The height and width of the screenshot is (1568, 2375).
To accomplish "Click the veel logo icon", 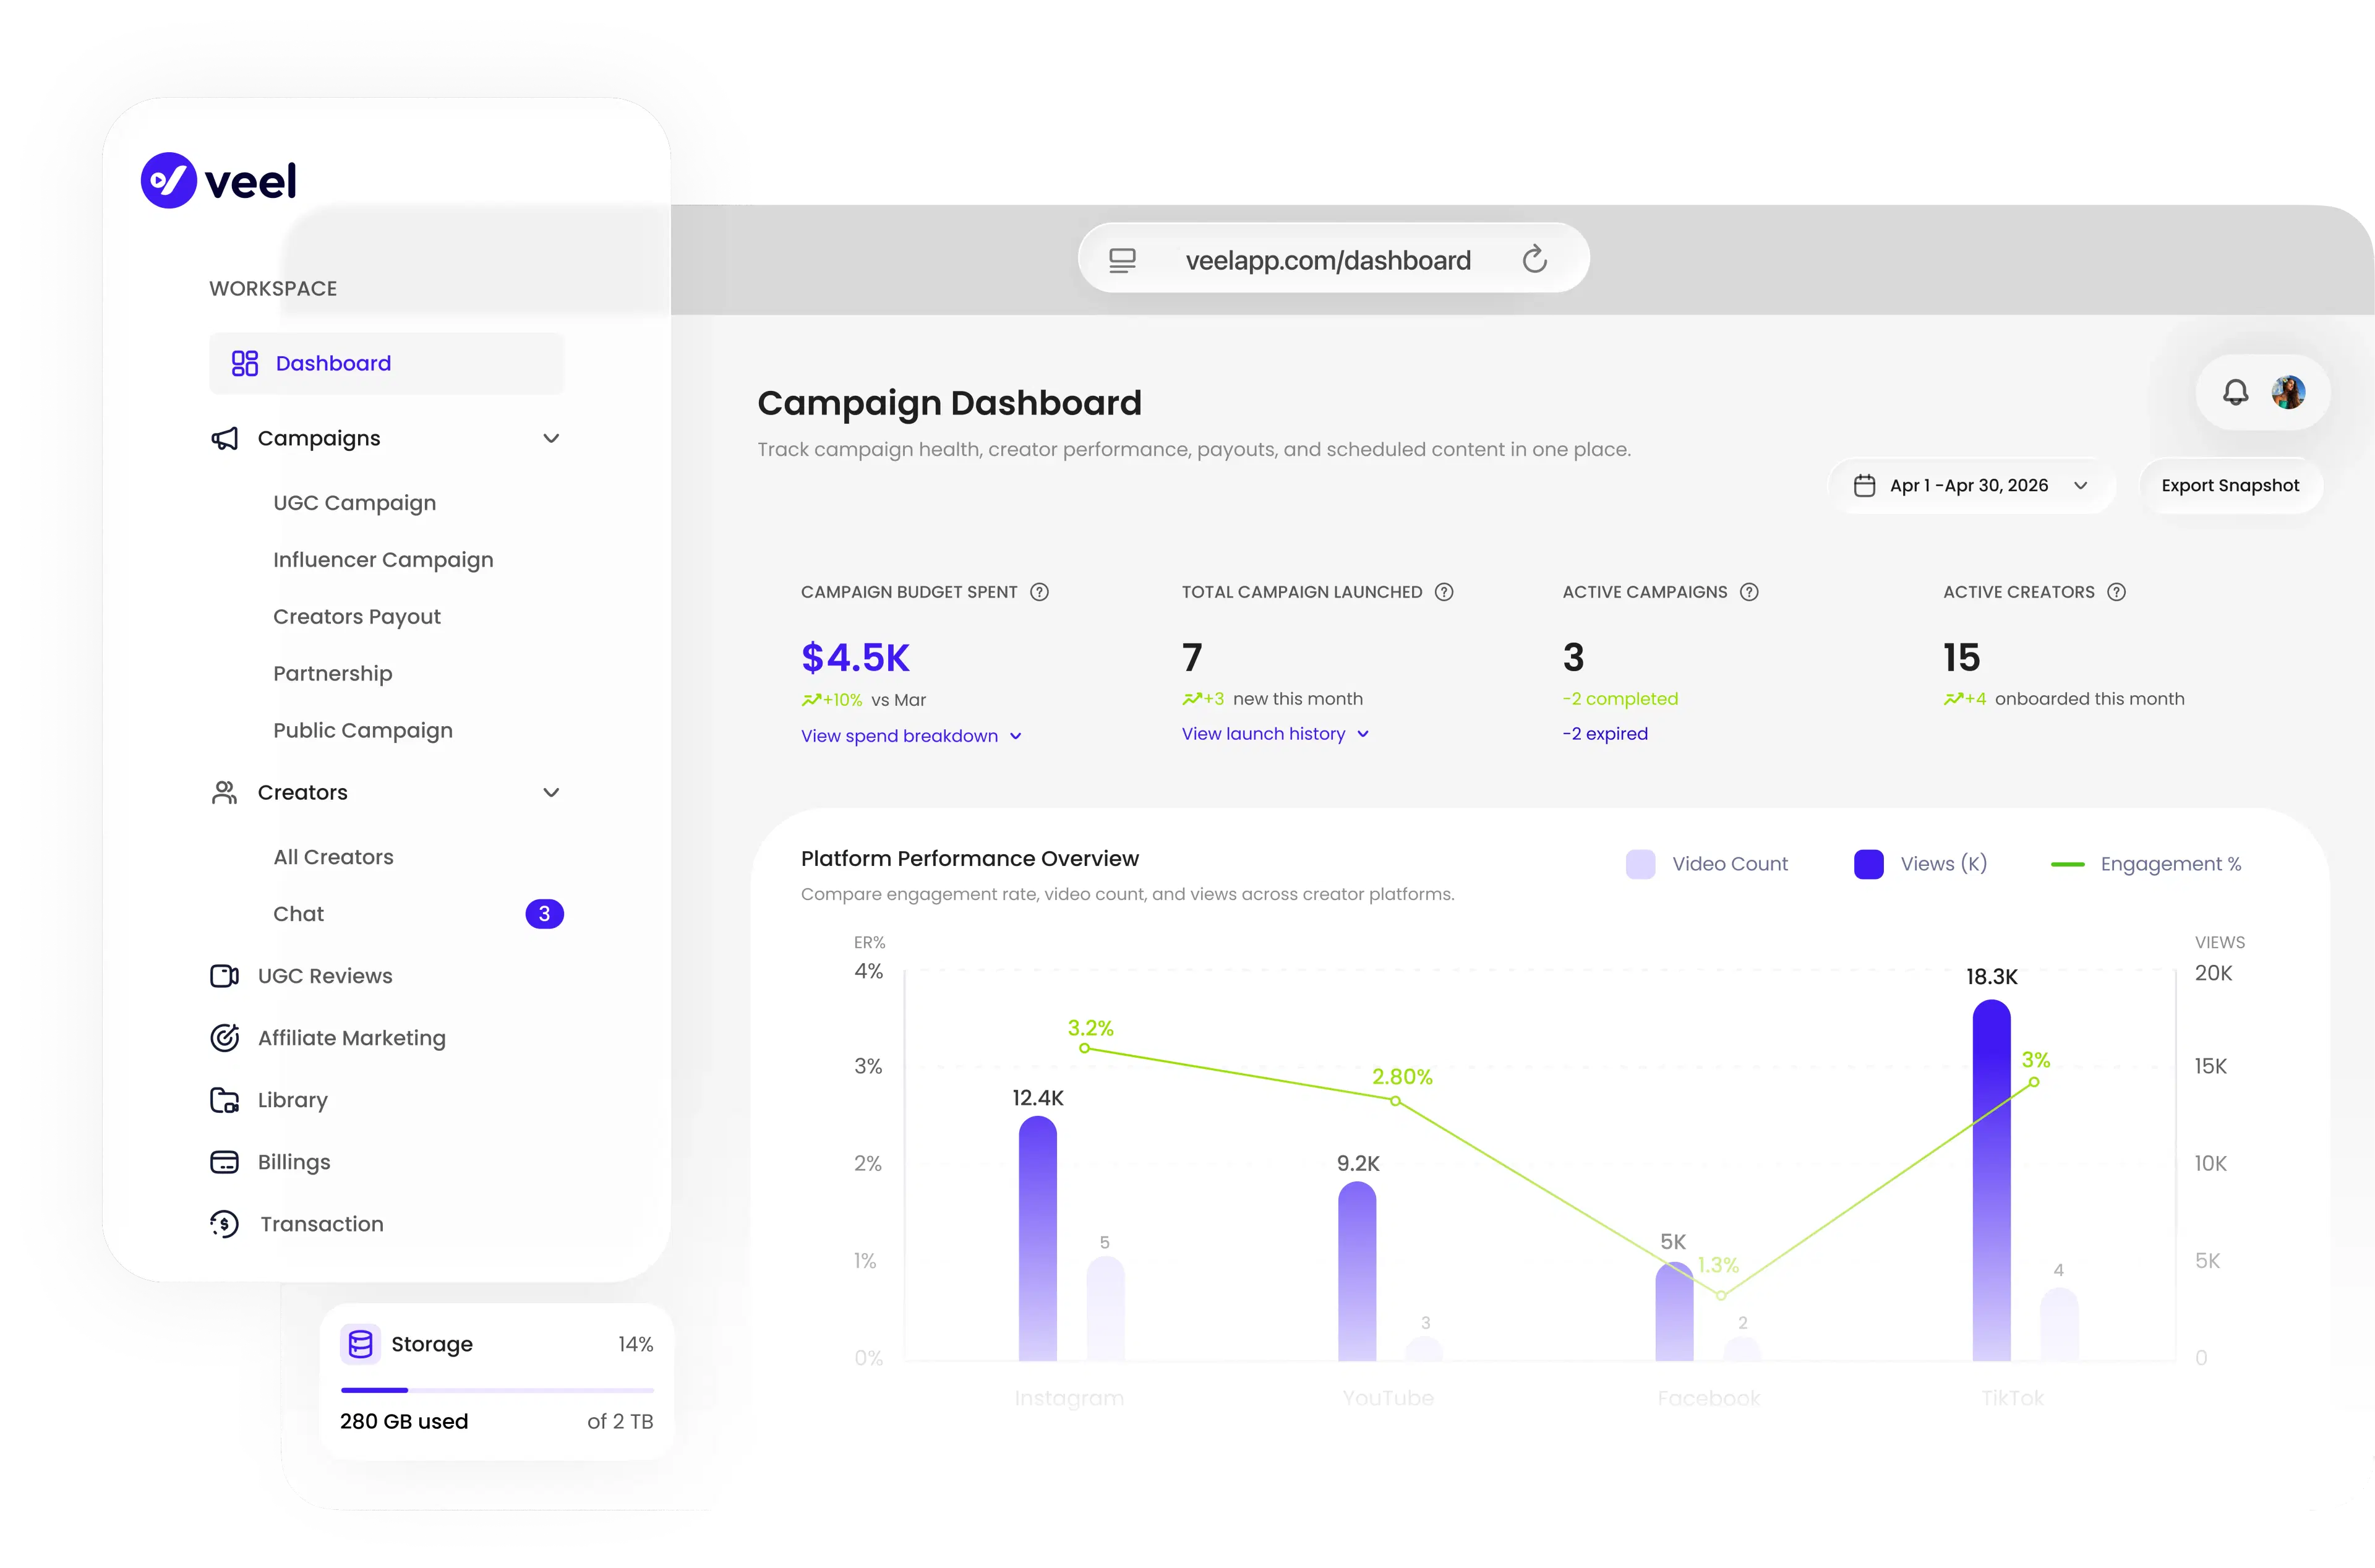I will 169,180.
